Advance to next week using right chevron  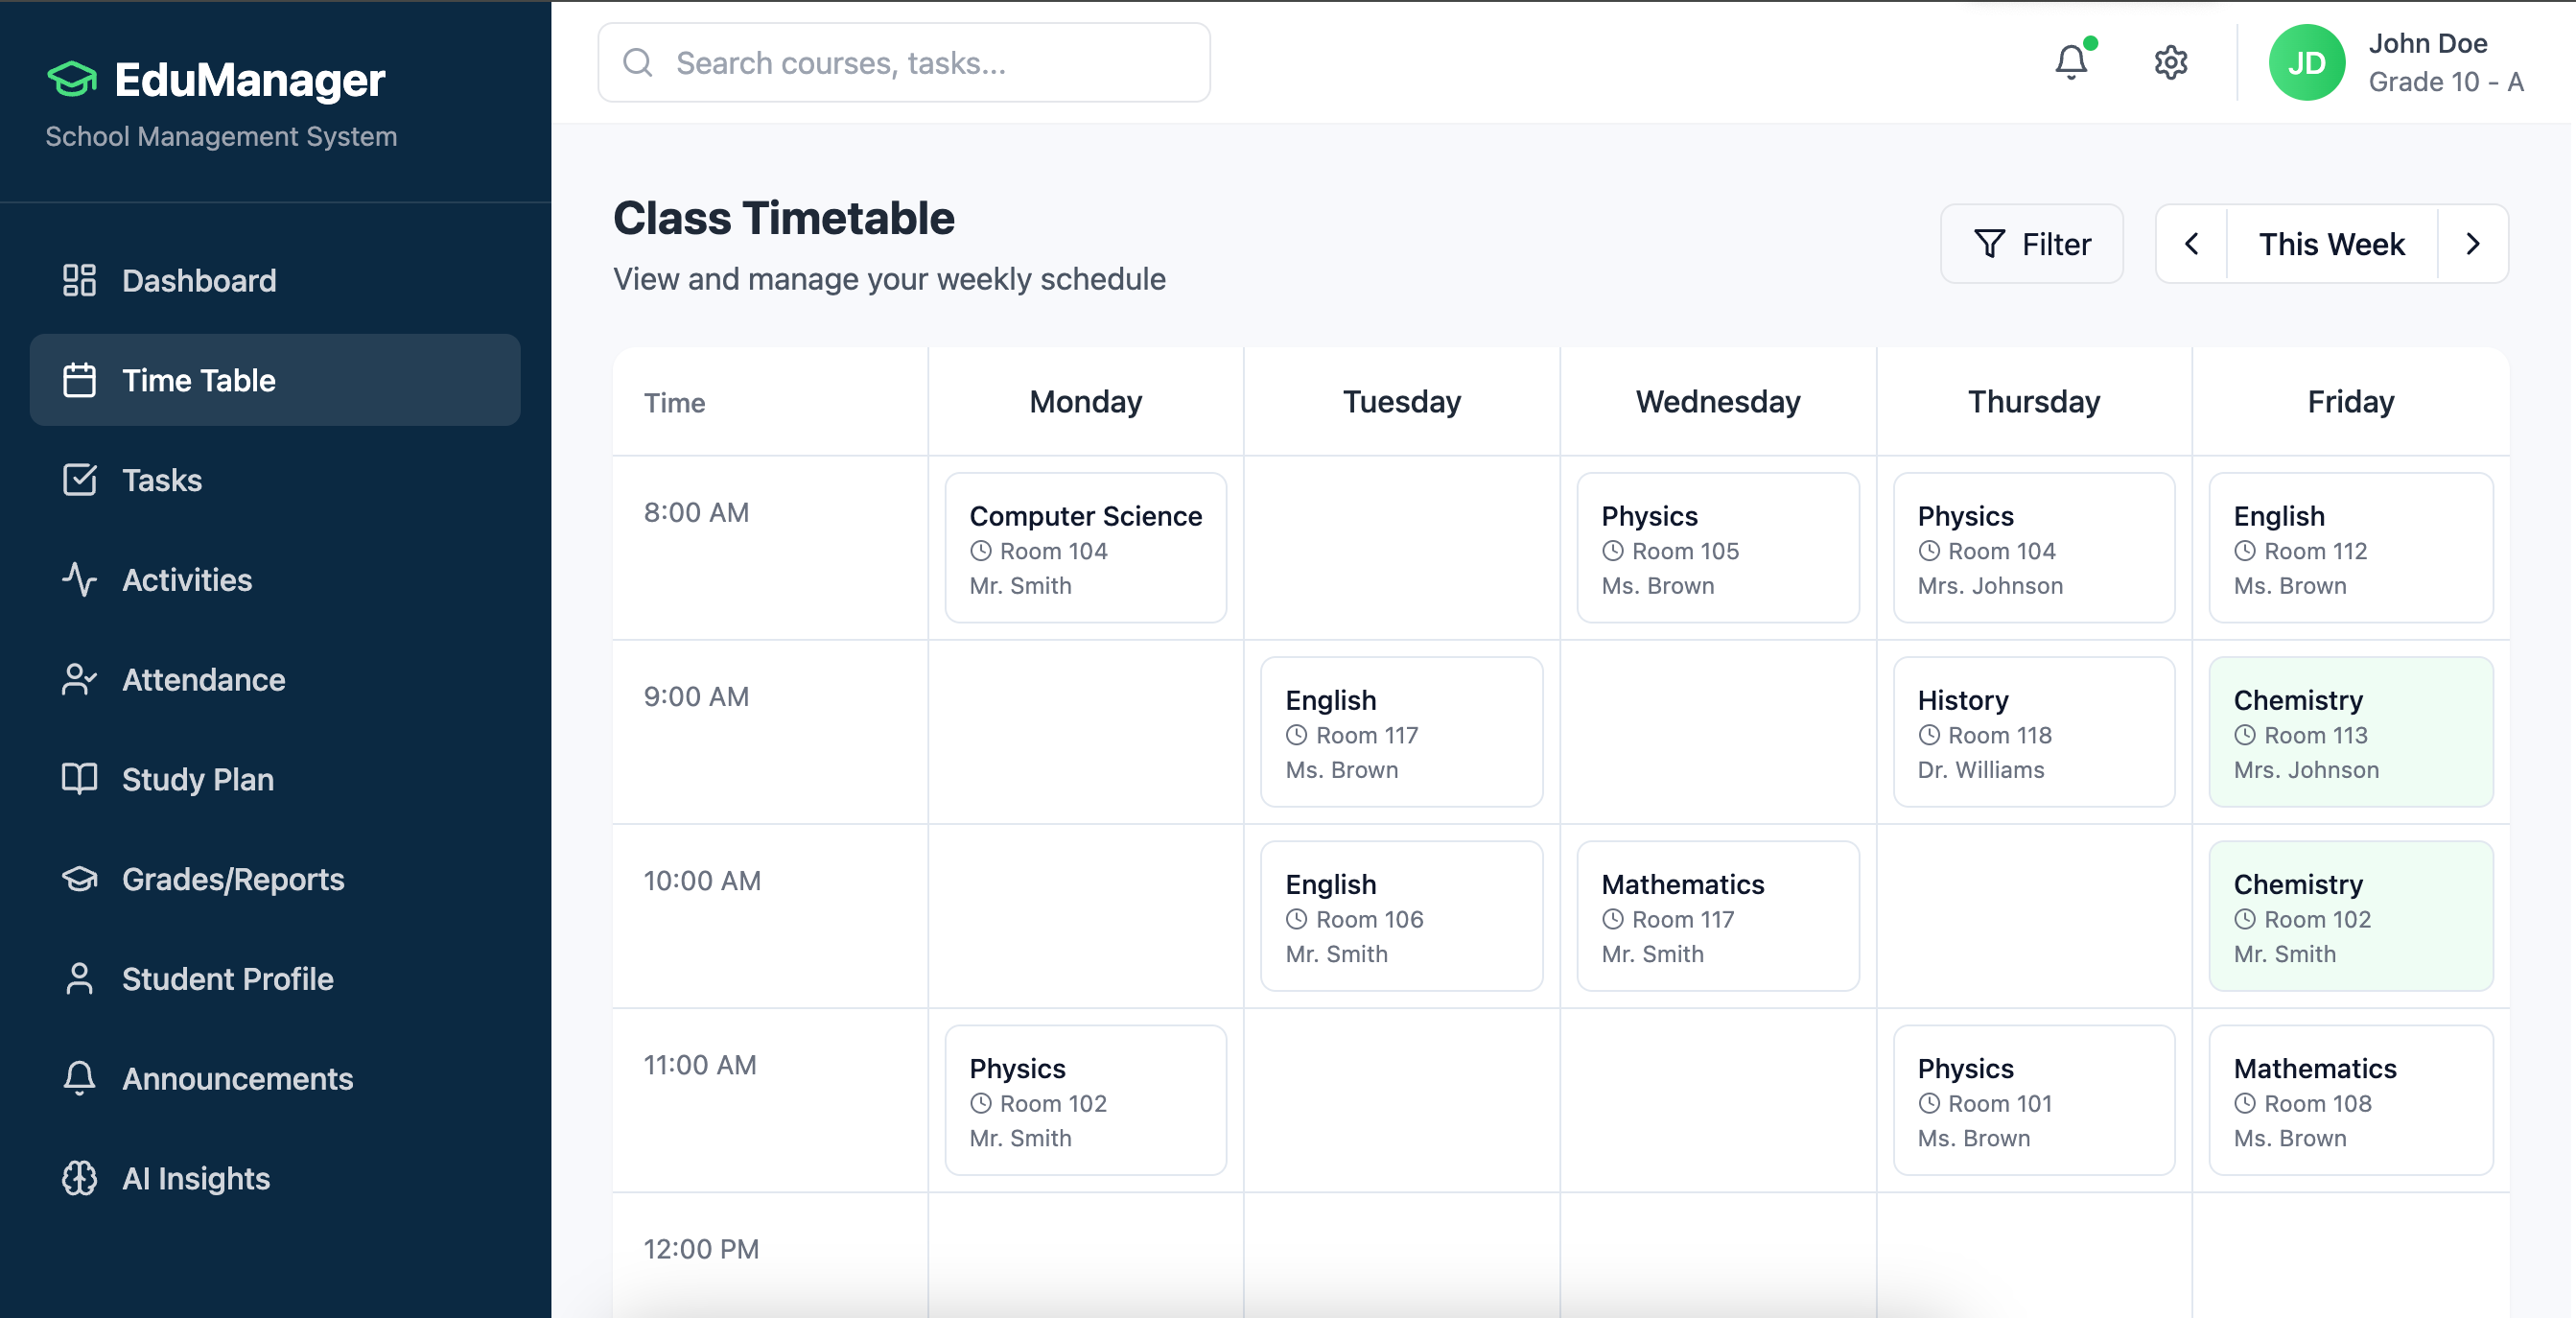[x=2473, y=243]
